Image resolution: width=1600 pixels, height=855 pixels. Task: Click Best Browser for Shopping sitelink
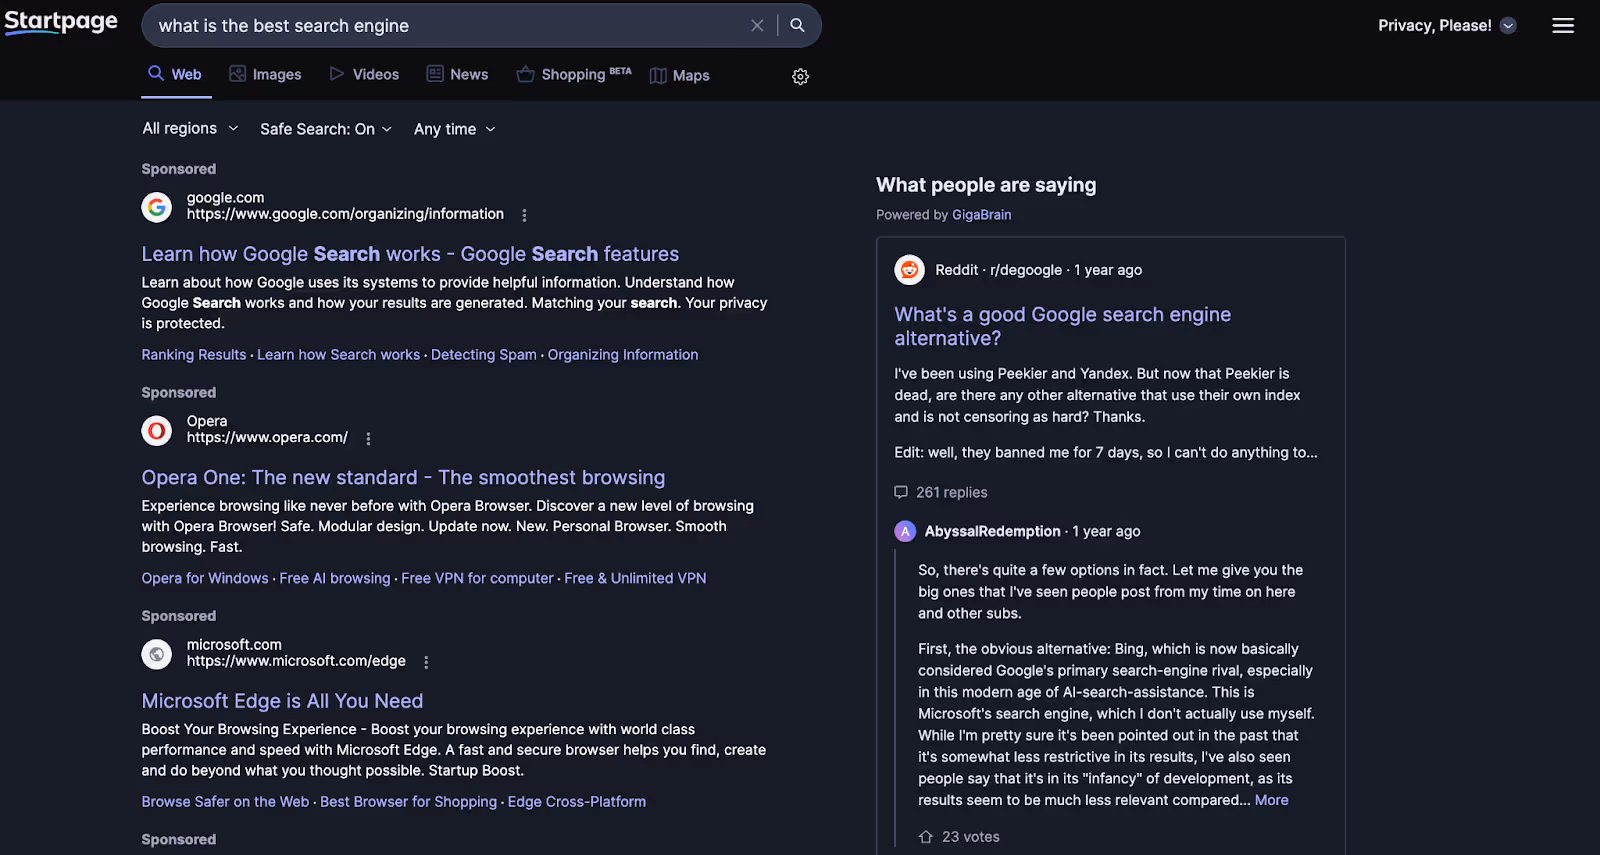408,802
